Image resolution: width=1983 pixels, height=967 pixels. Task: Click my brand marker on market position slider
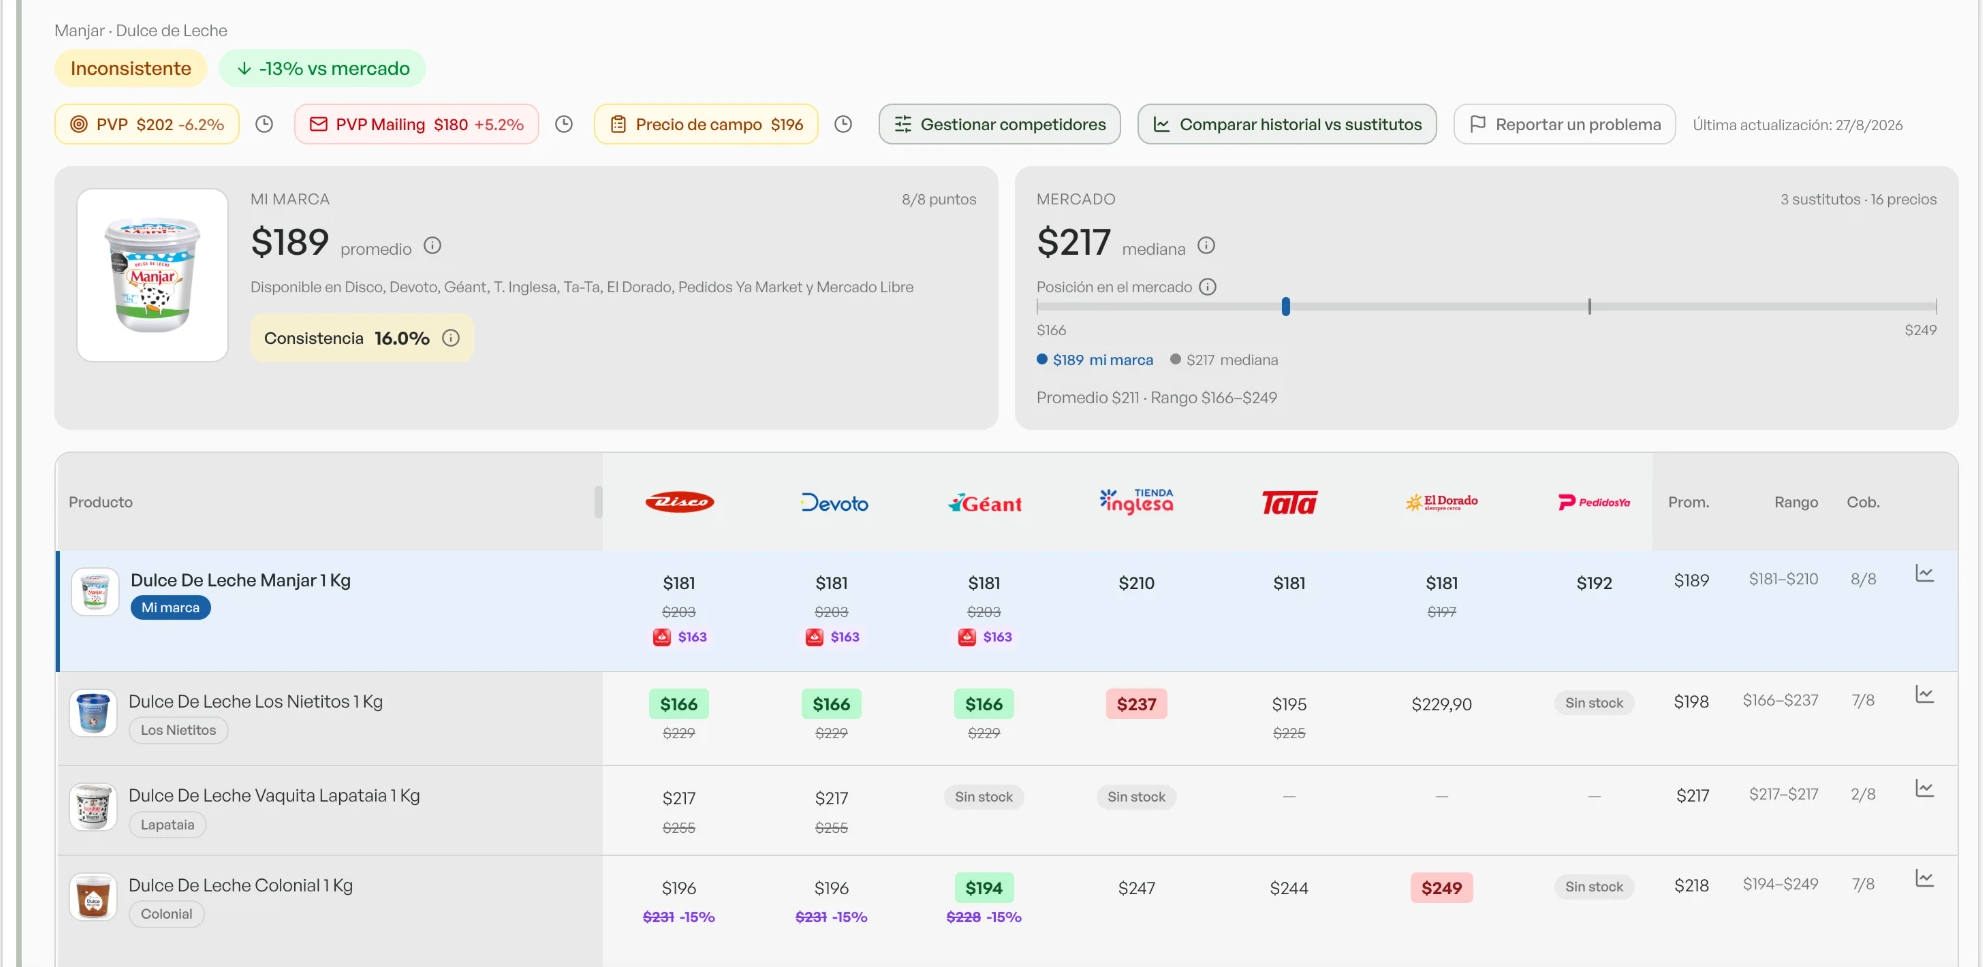pos(1286,306)
